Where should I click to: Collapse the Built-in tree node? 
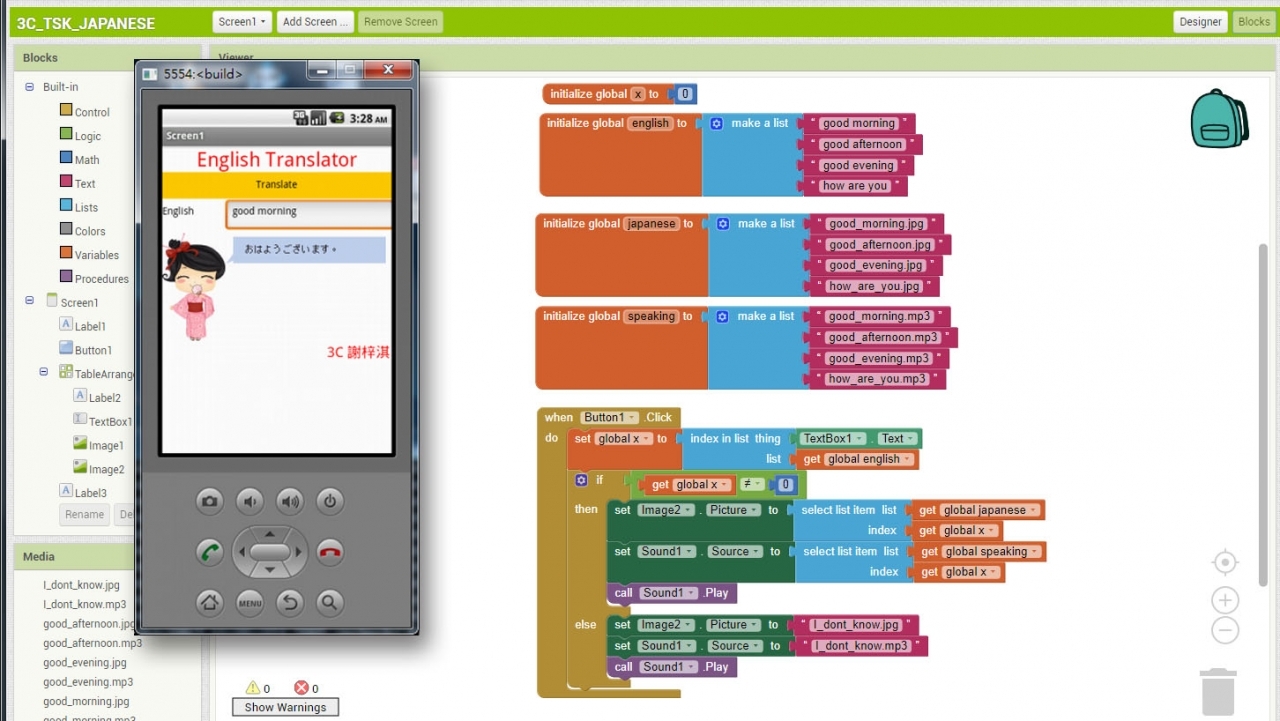point(29,87)
